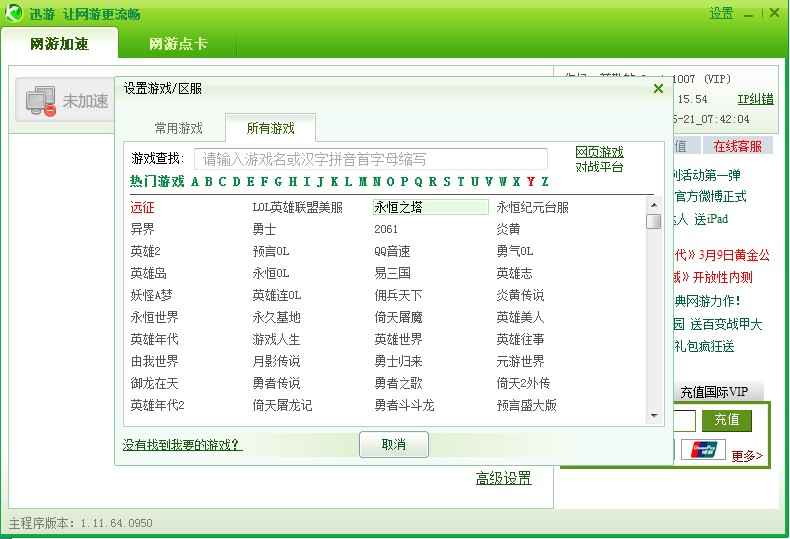Select the game 勇者之歌

[x=398, y=383]
